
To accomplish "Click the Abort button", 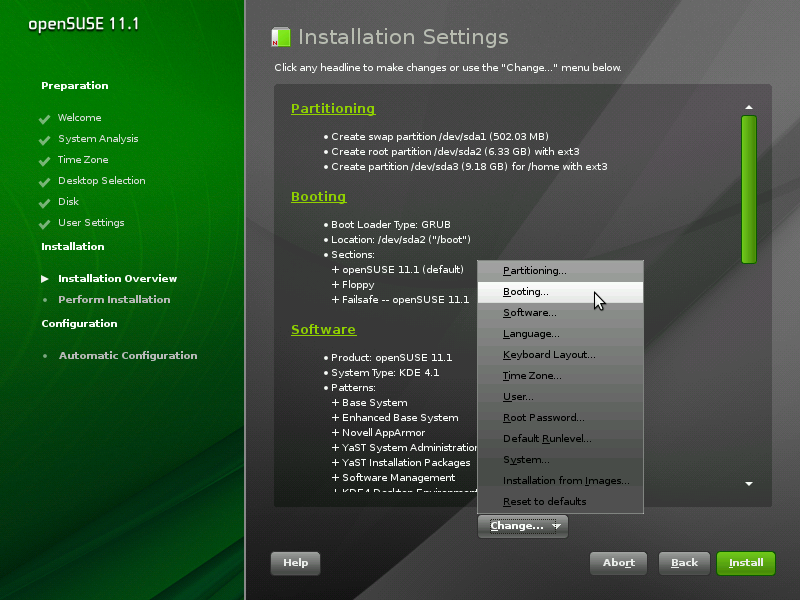I will [x=618, y=563].
